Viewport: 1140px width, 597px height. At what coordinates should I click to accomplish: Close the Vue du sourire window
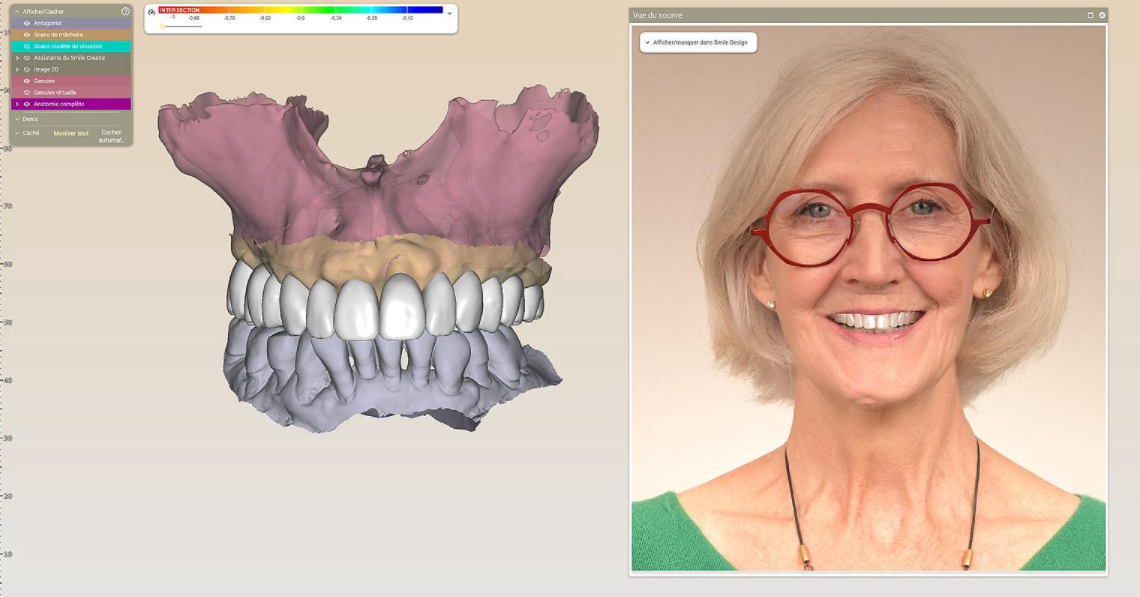pyautogui.click(x=1102, y=15)
